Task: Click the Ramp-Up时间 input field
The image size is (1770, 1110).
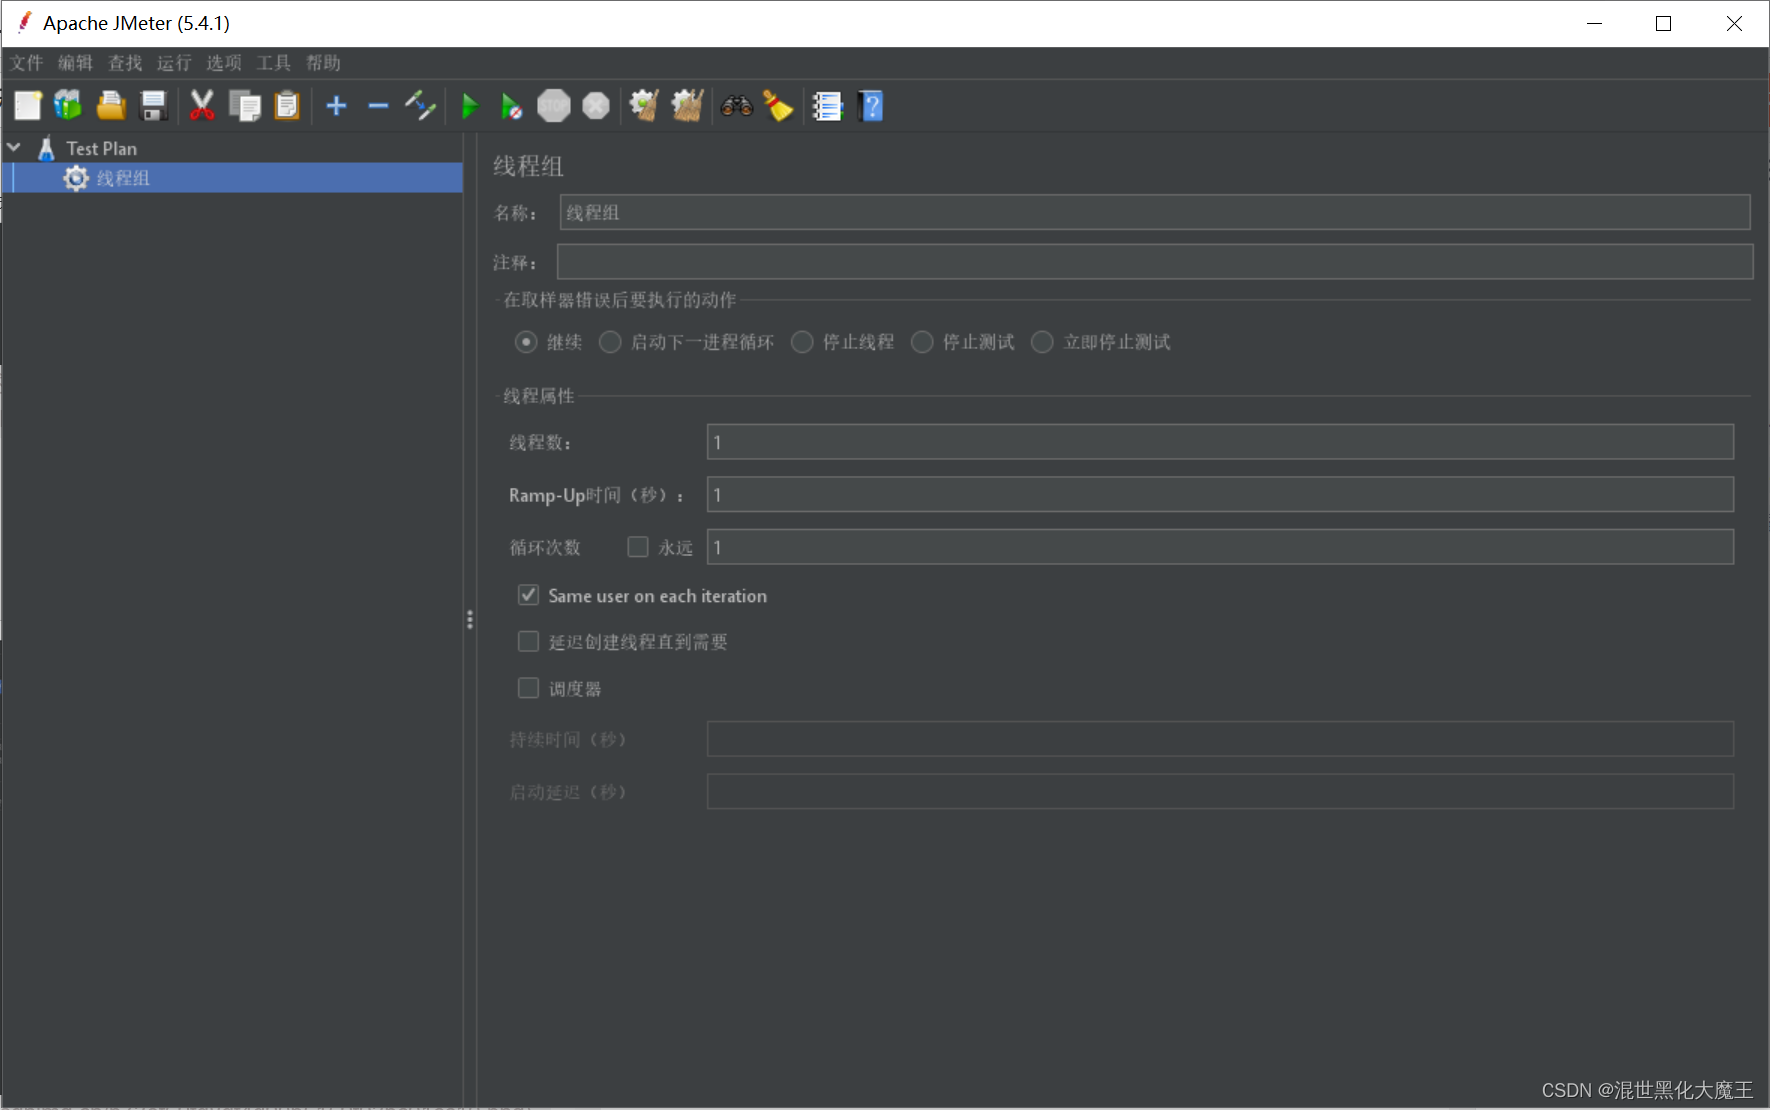Action: click(1220, 495)
